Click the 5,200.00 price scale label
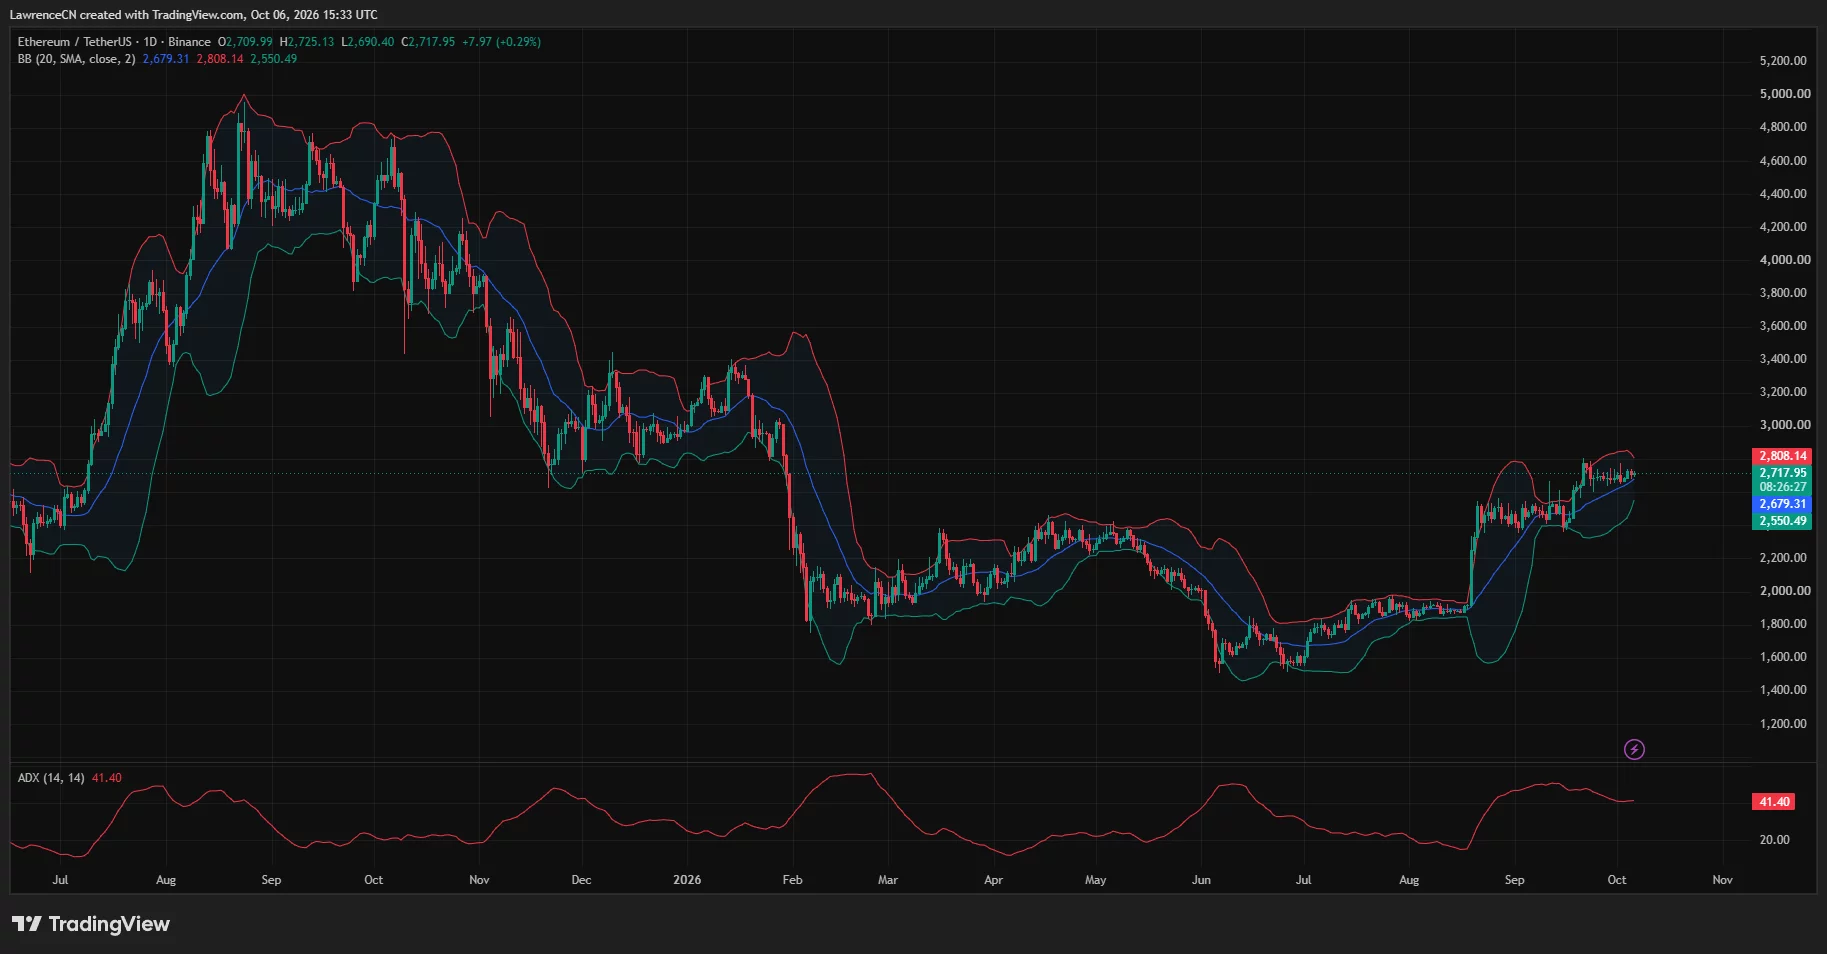 1783,61
